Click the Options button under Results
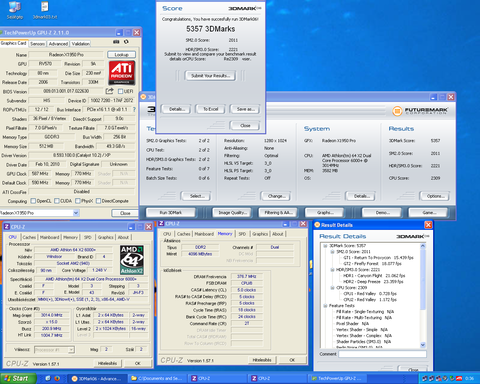 point(435,196)
